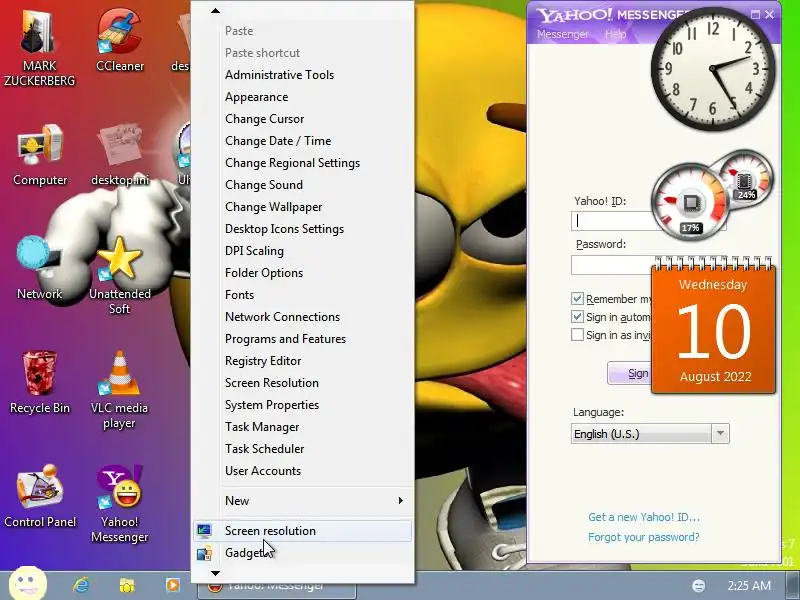Expand the New submenu arrow
800x600 pixels.
point(401,501)
